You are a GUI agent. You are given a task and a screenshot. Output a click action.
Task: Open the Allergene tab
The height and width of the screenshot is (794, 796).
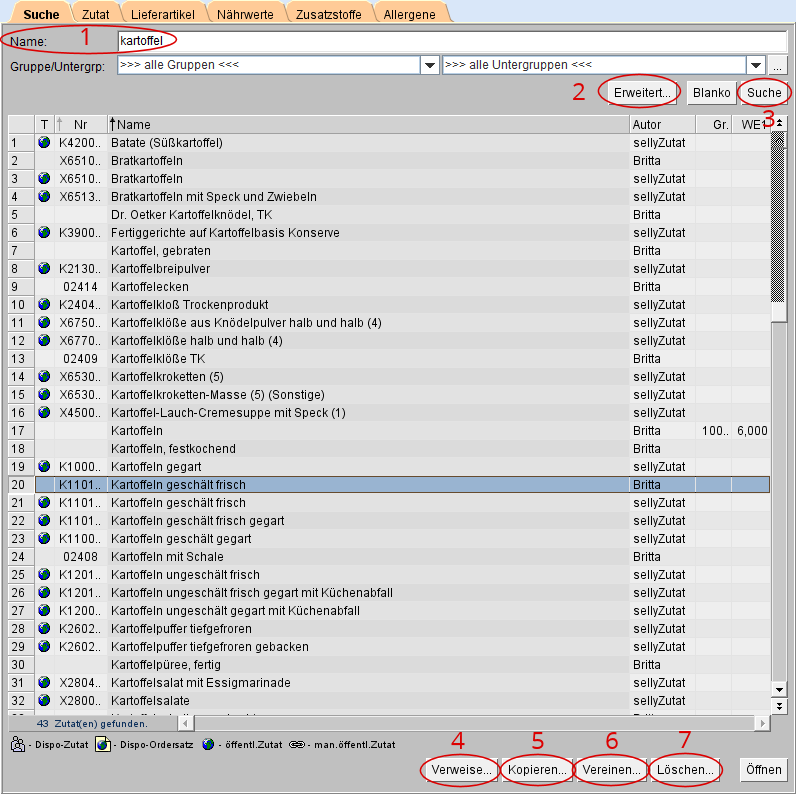click(412, 14)
